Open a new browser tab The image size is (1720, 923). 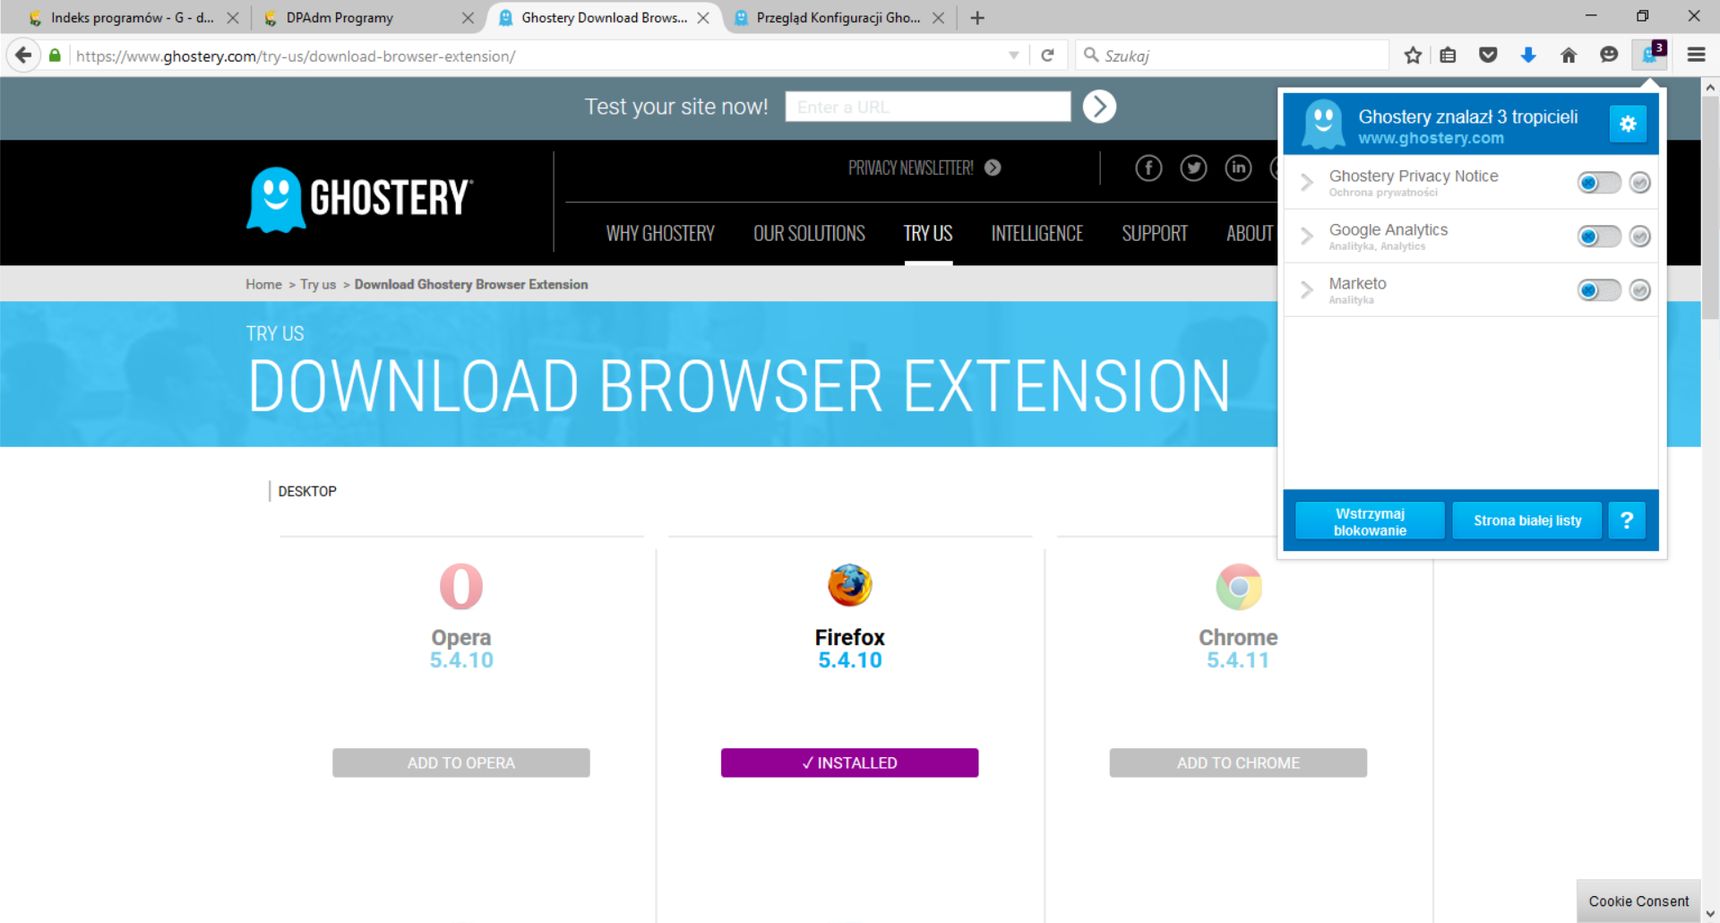click(x=977, y=18)
